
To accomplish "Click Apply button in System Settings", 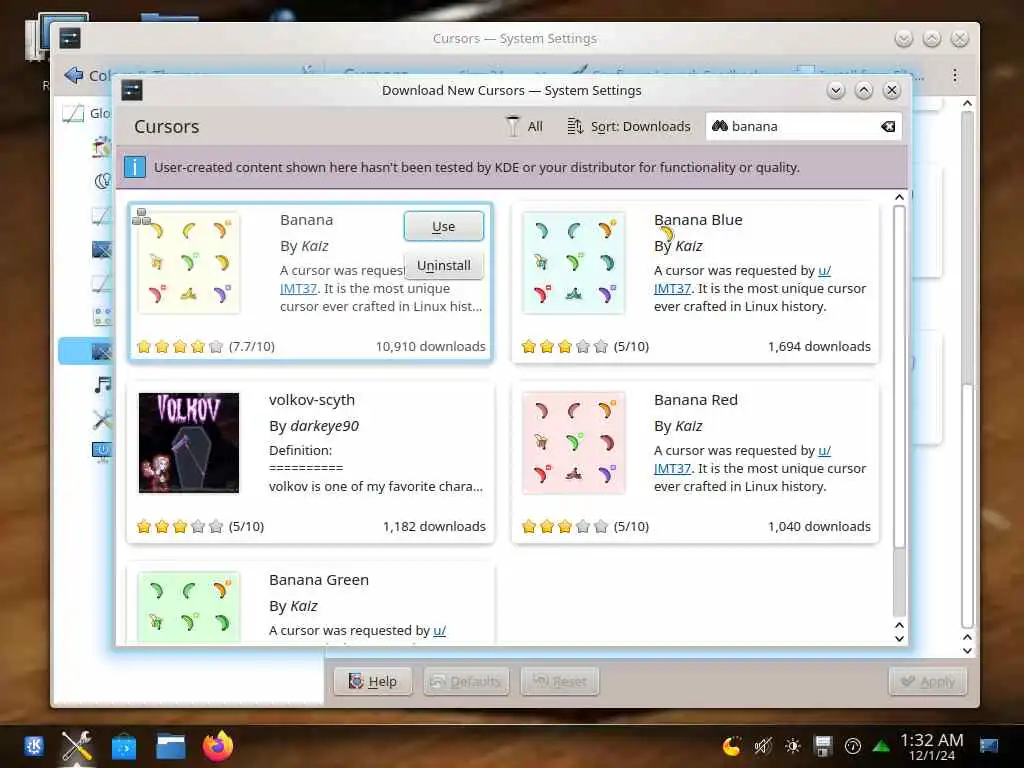I will coord(927,682).
